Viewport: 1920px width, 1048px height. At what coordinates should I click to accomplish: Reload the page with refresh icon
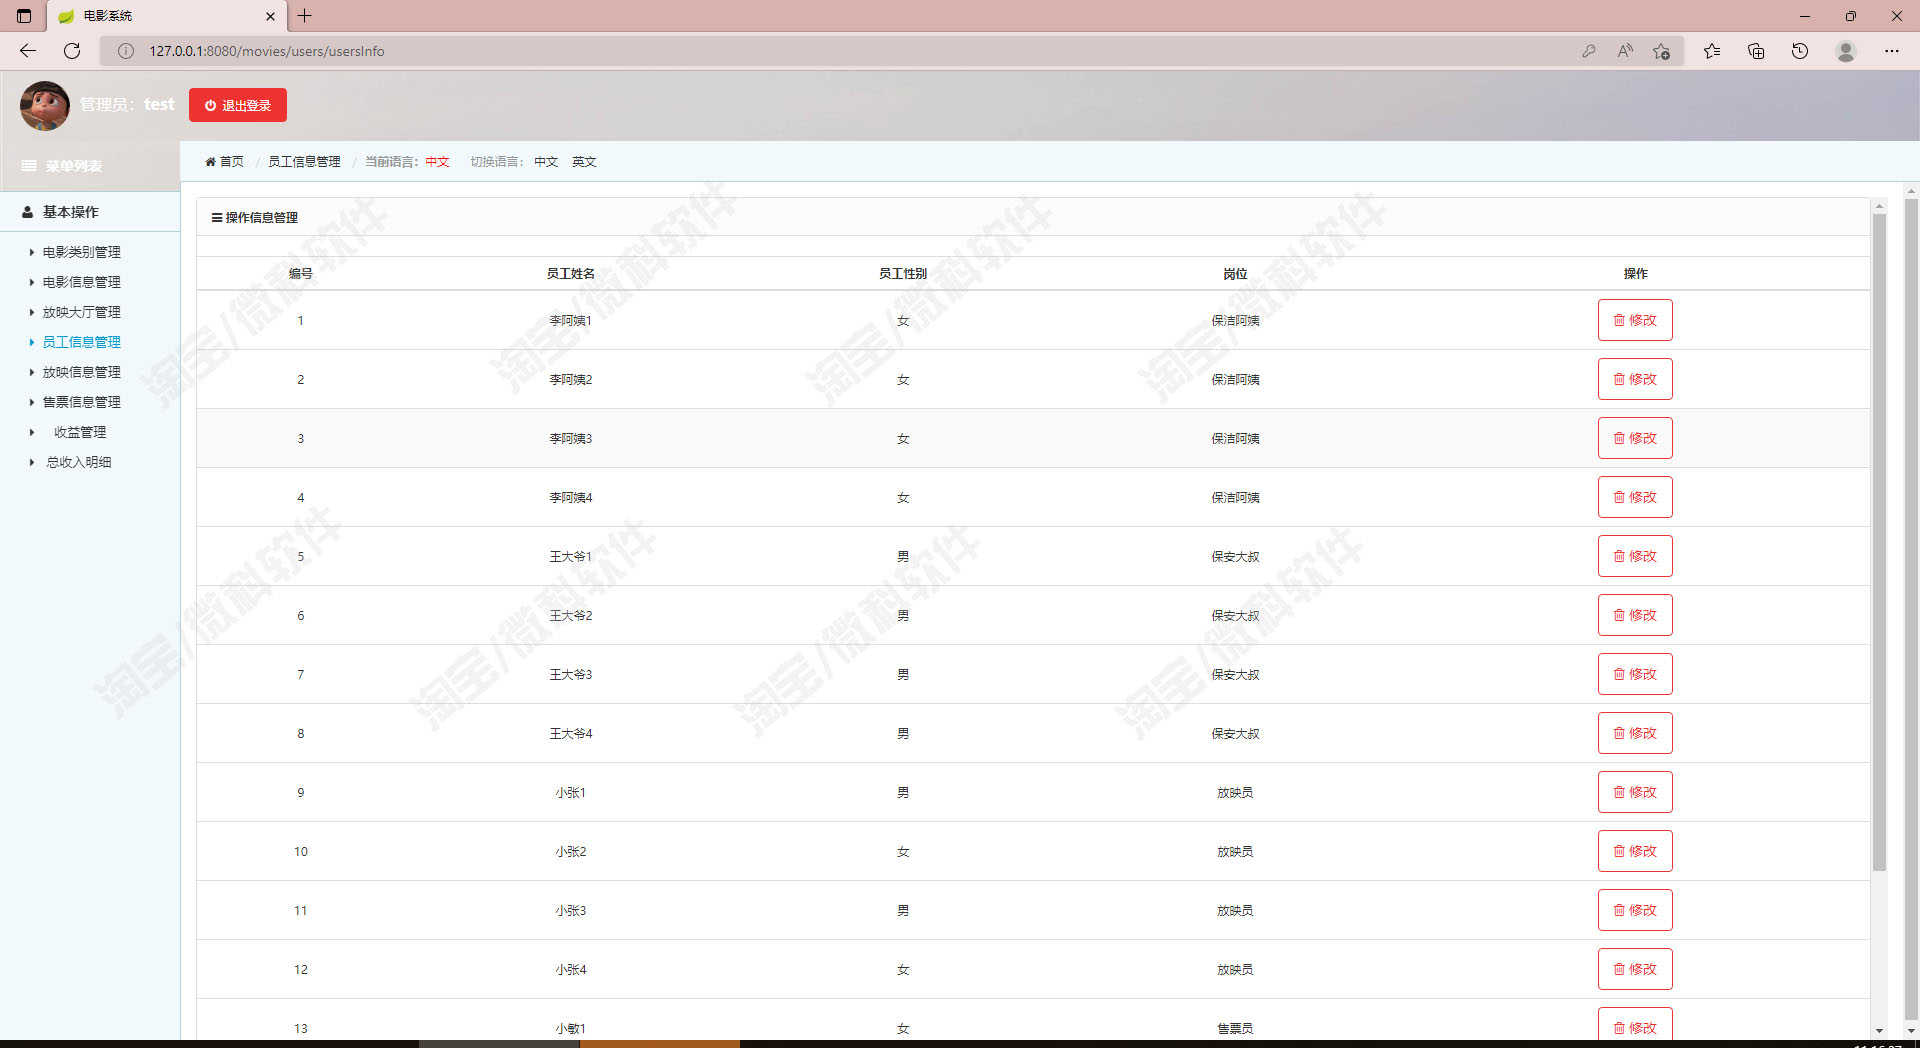pyautogui.click(x=72, y=51)
